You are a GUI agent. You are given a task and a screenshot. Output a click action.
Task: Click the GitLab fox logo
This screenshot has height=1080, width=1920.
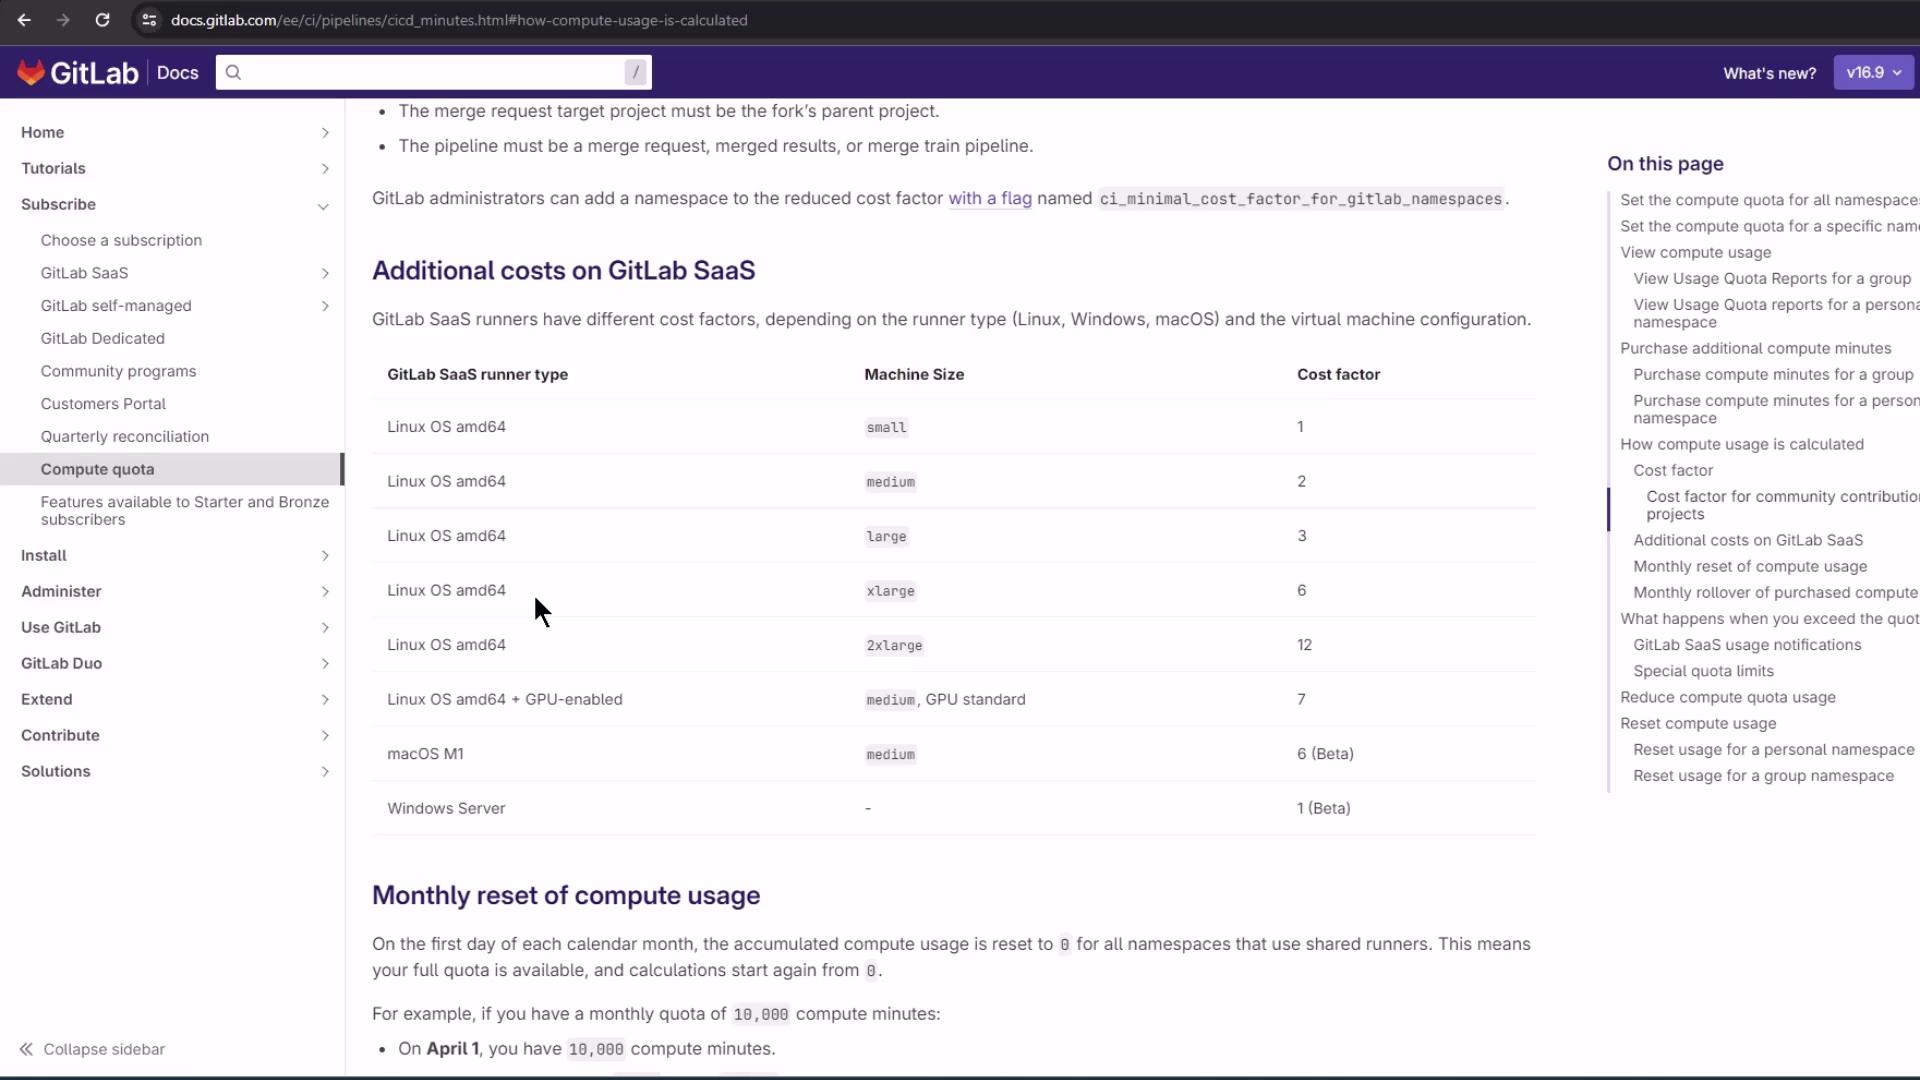pos(32,72)
